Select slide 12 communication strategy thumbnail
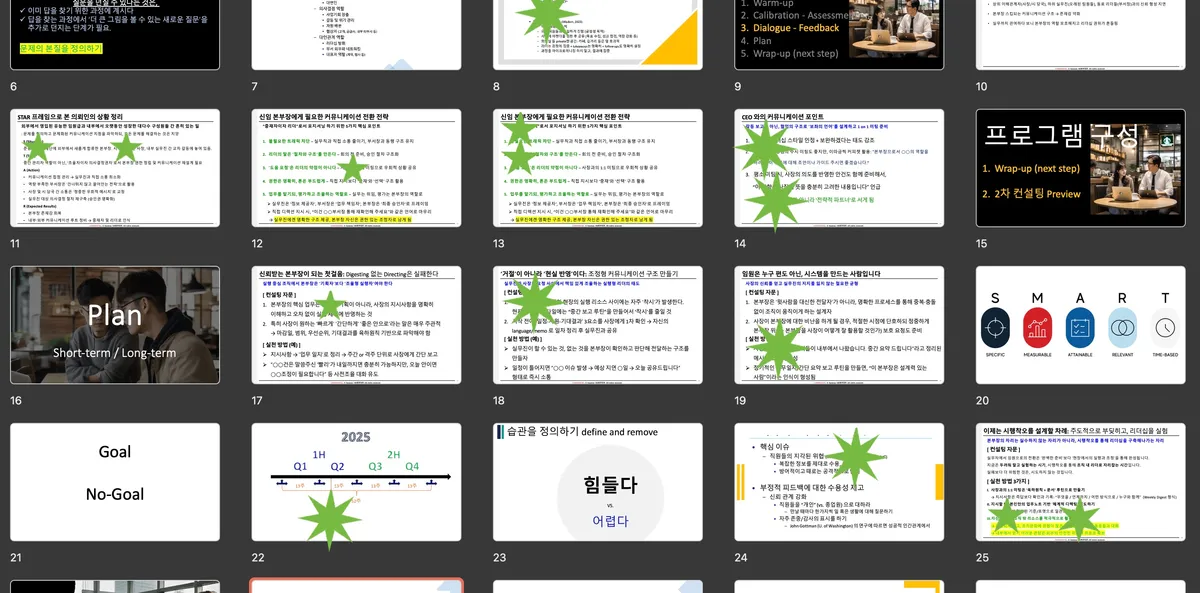The height and width of the screenshot is (593, 1200). (x=357, y=168)
